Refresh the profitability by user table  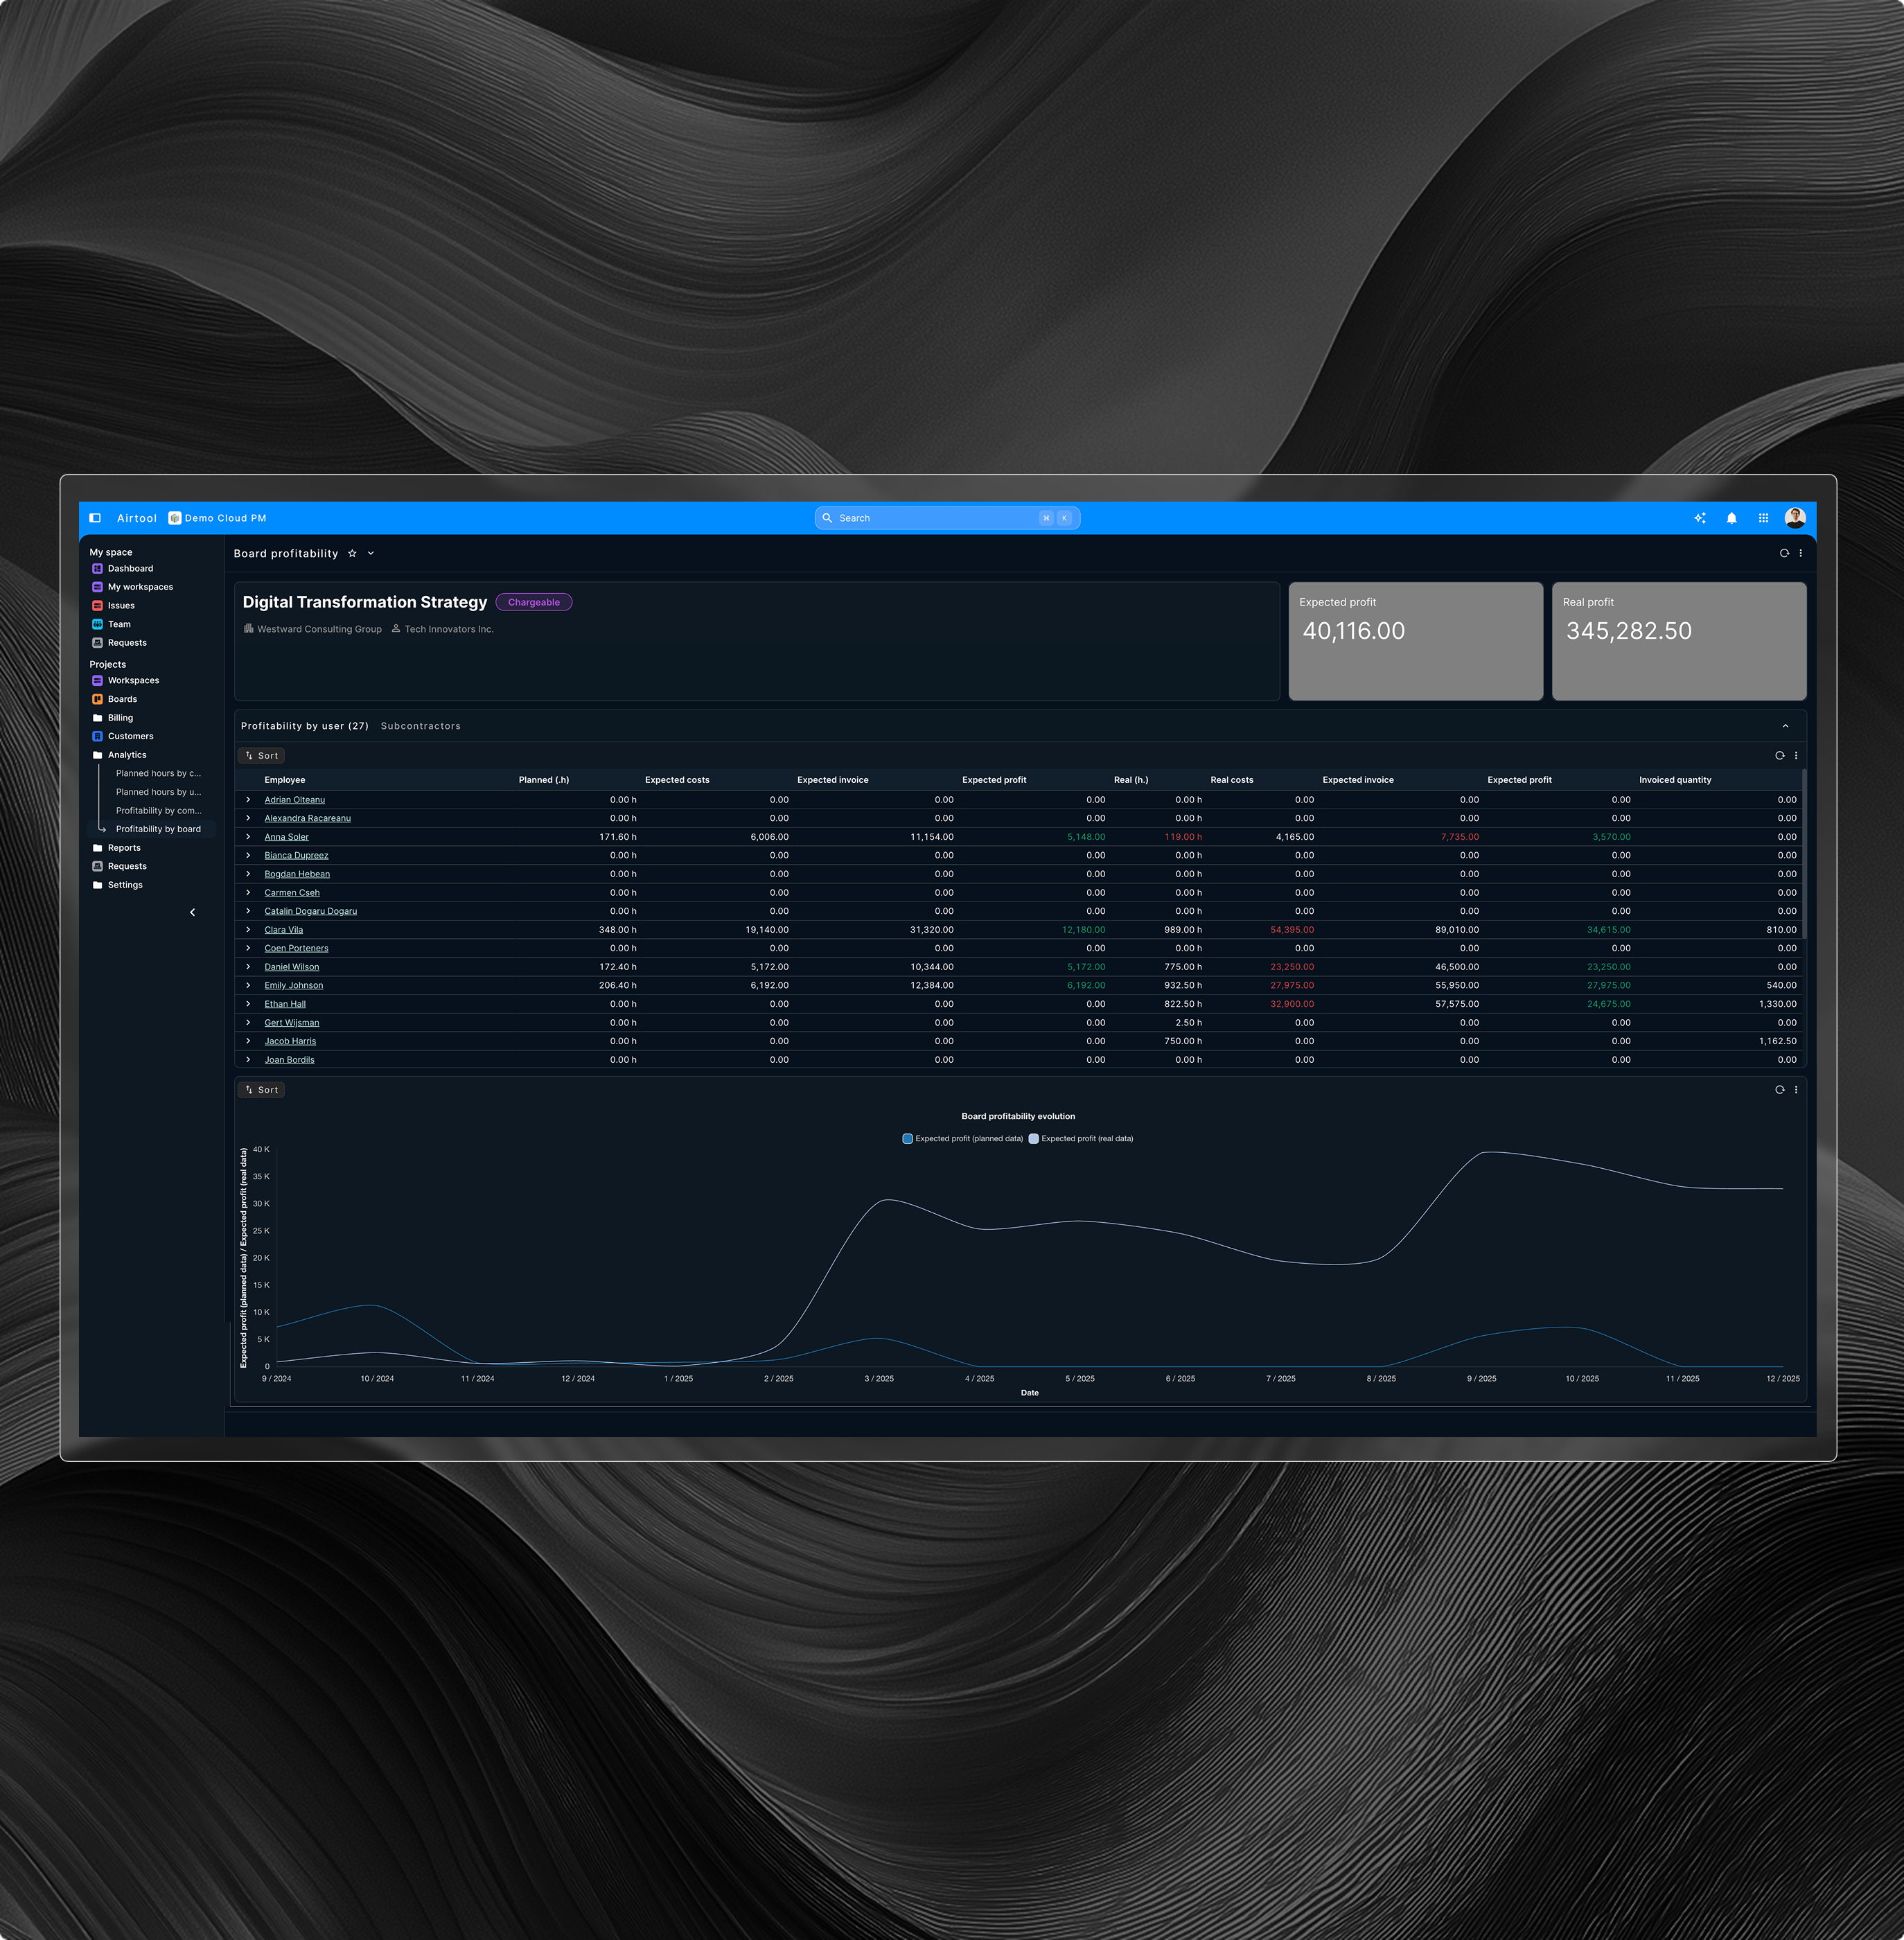(x=1779, y=755)
